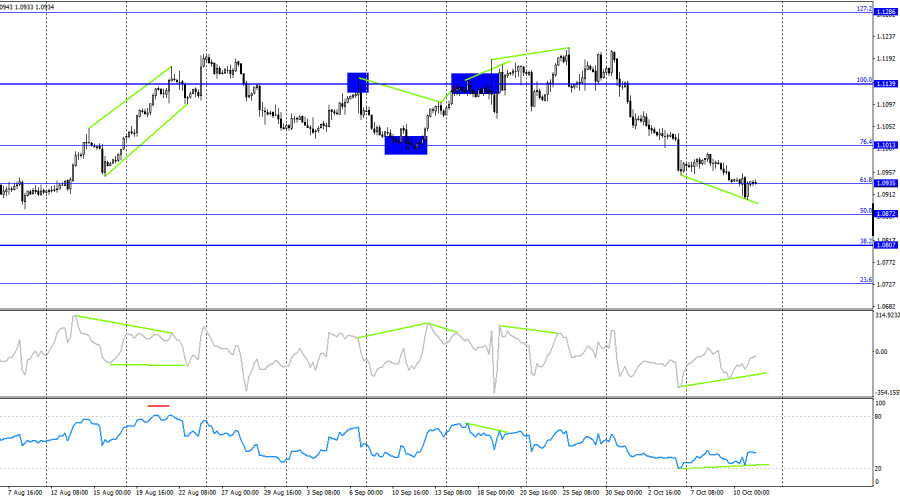Click the 20 Sep 16:00 time label
The width and height of the screenshot is (900, 500).
[x=538, y=493]
